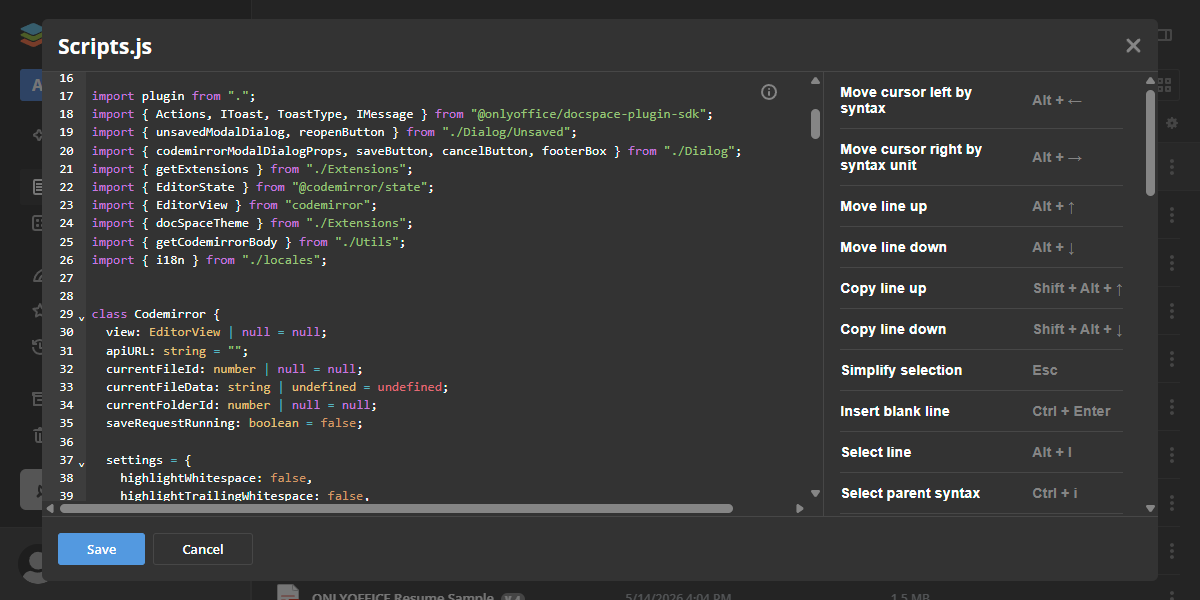The height and width of the screenshot is (600, 1200).
Task: Click "getCodemirrorBody" on line 25
Action: click(x=217, y=242)
